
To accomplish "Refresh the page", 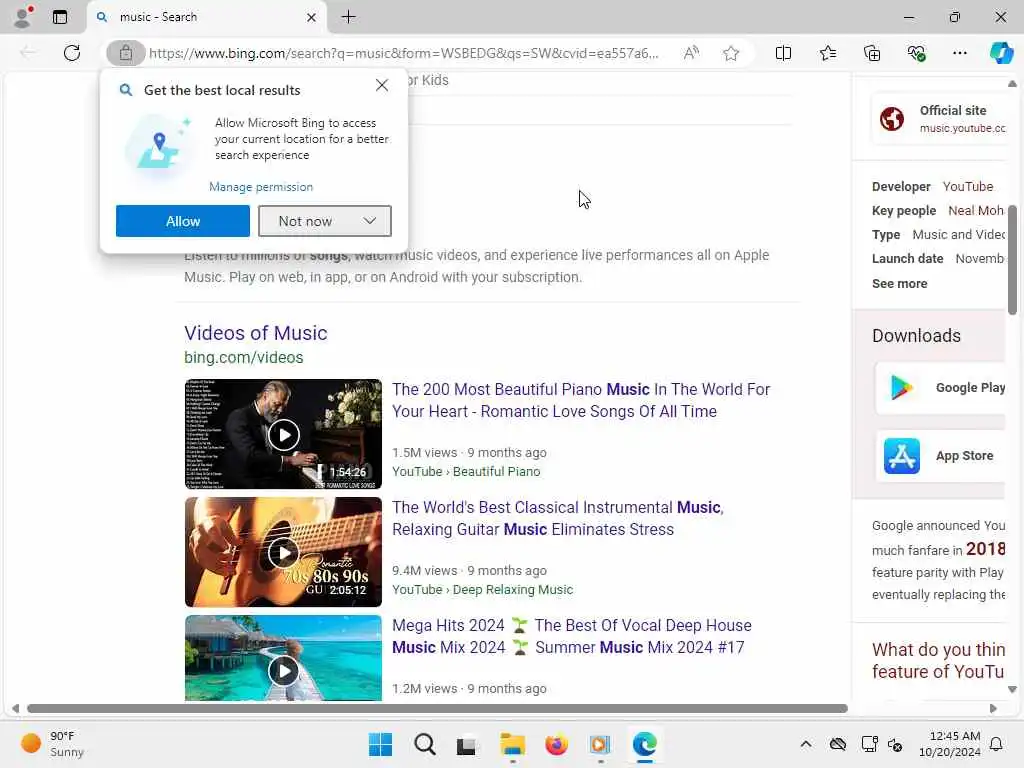I will click(x=72, y=53).
